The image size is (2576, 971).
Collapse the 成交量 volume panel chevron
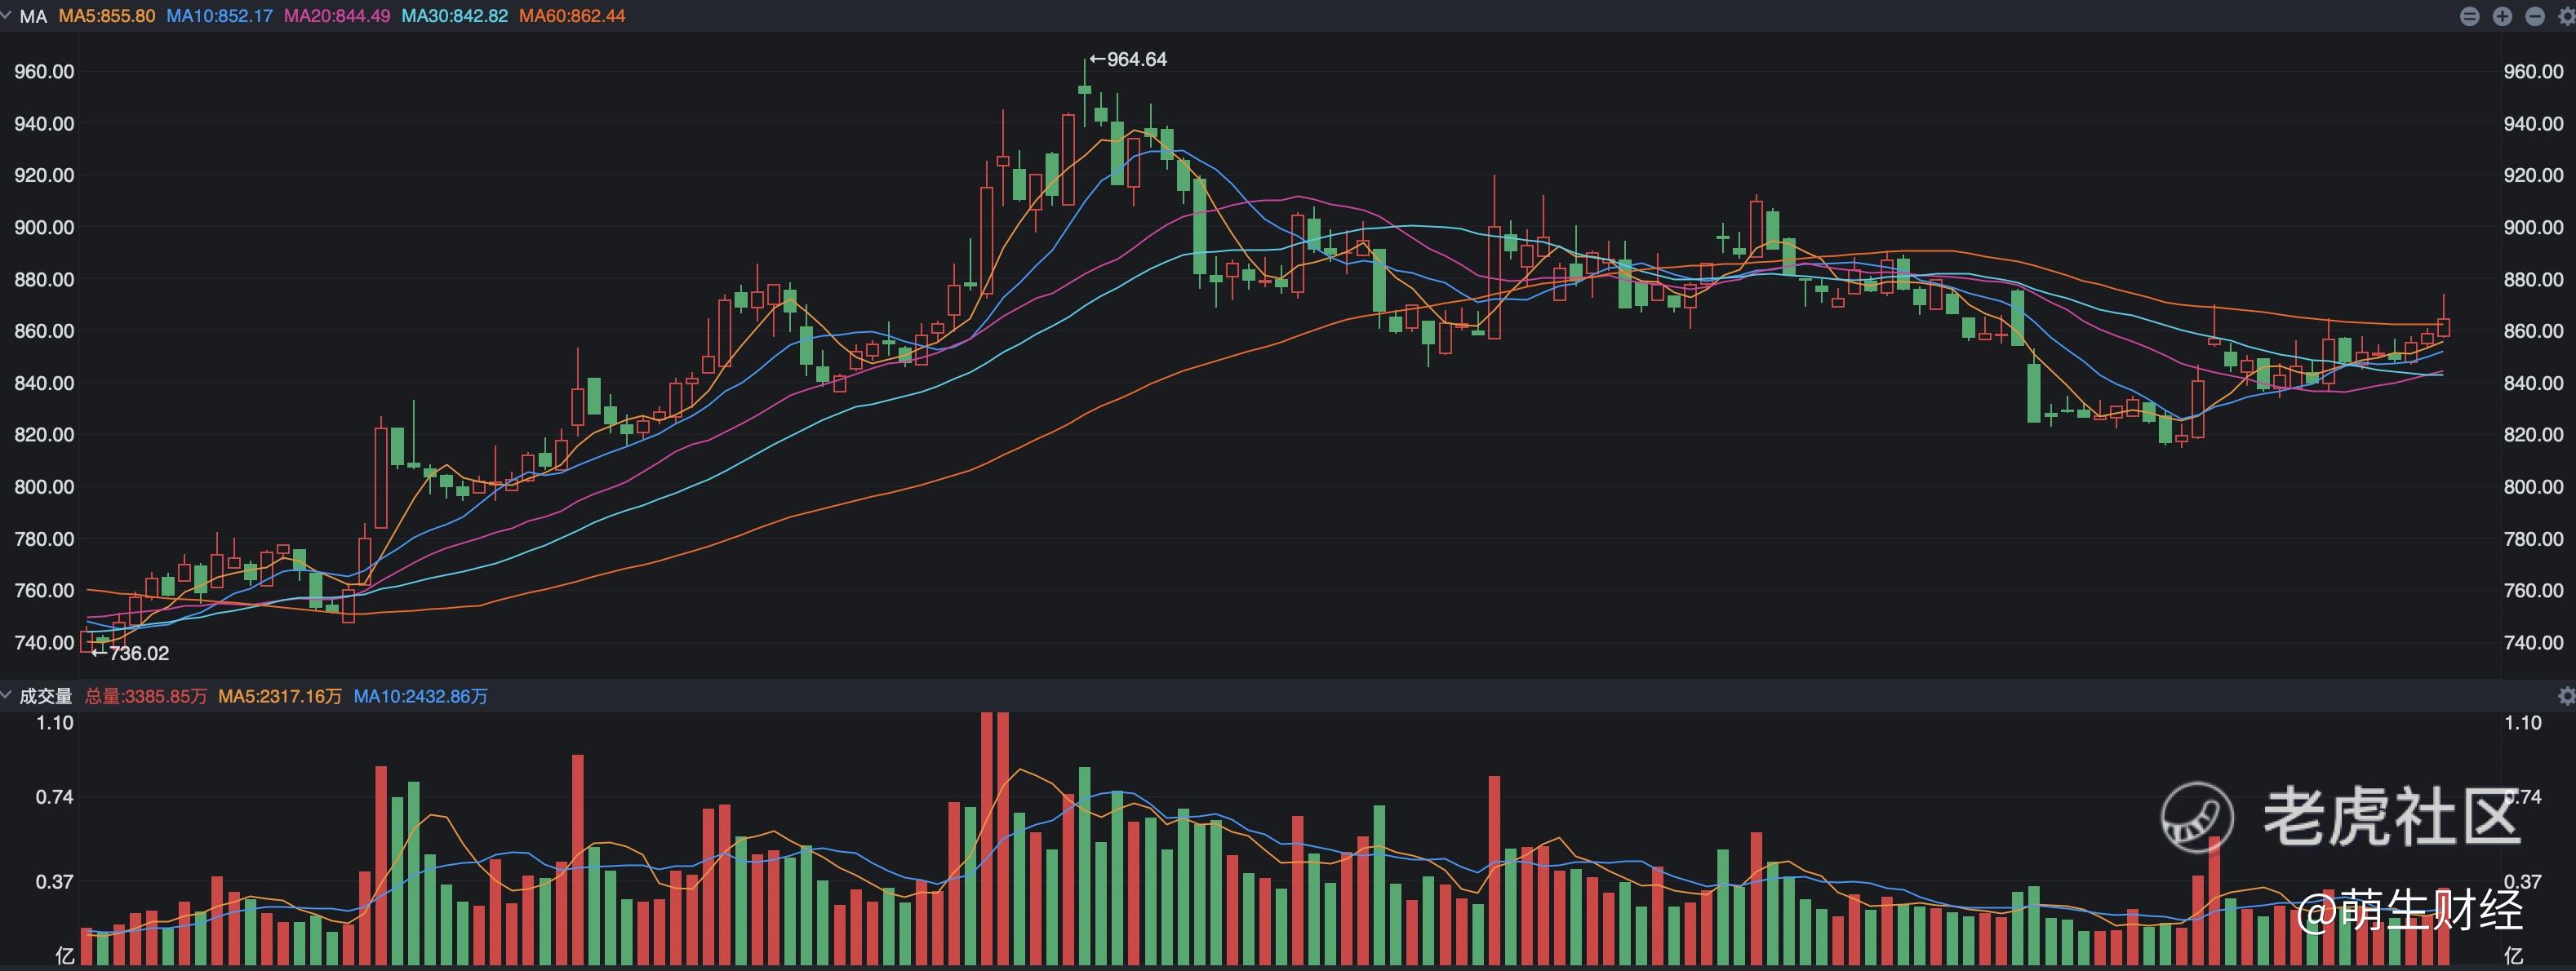[x=7, y=696]
